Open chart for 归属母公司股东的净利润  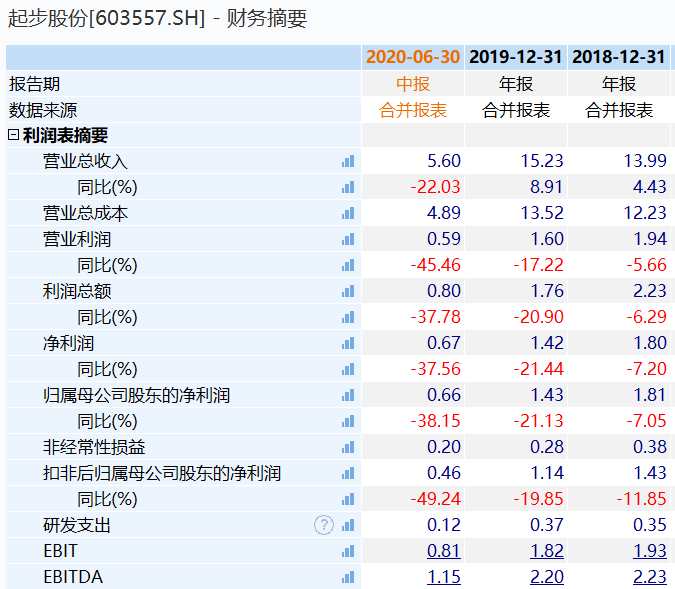(x=348, y=395)
